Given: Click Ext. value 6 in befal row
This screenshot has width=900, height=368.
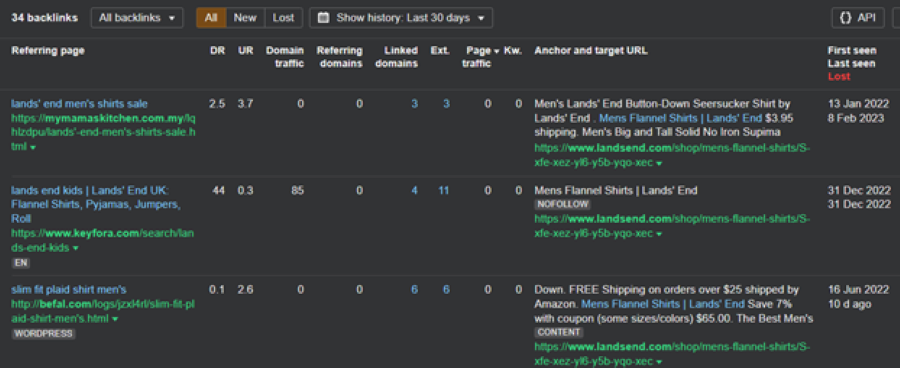Looking at the screenshot, I should coord(446,290).
